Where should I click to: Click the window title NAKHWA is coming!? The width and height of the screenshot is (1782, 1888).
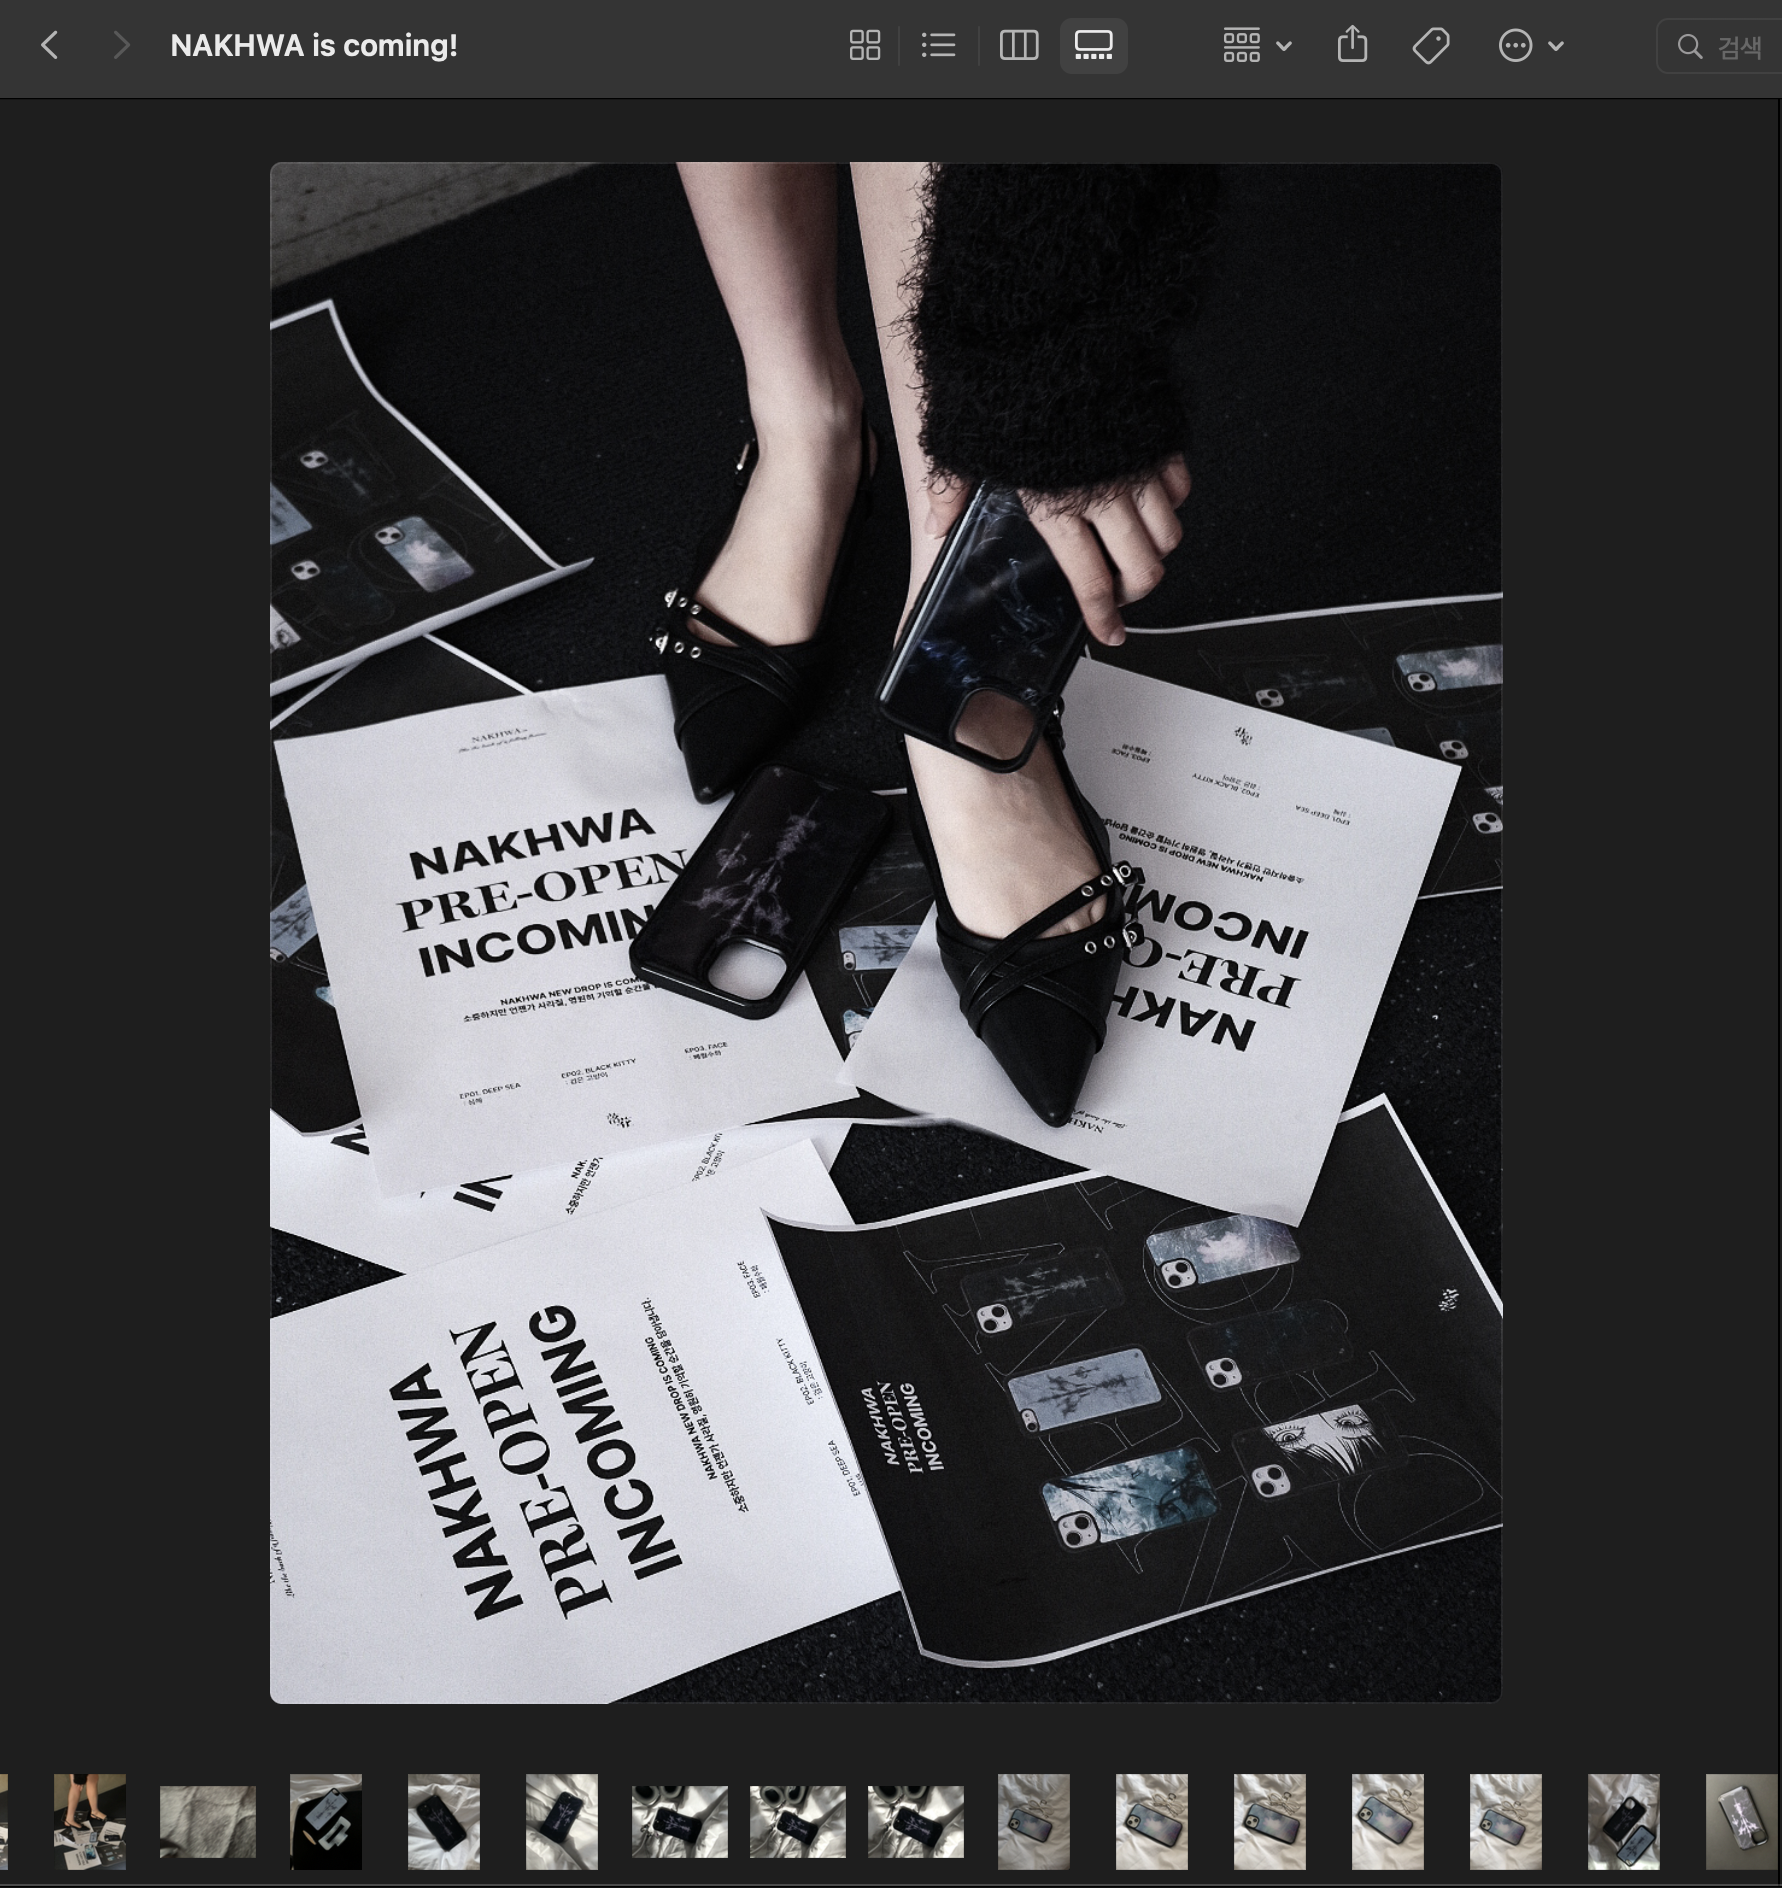314,45
